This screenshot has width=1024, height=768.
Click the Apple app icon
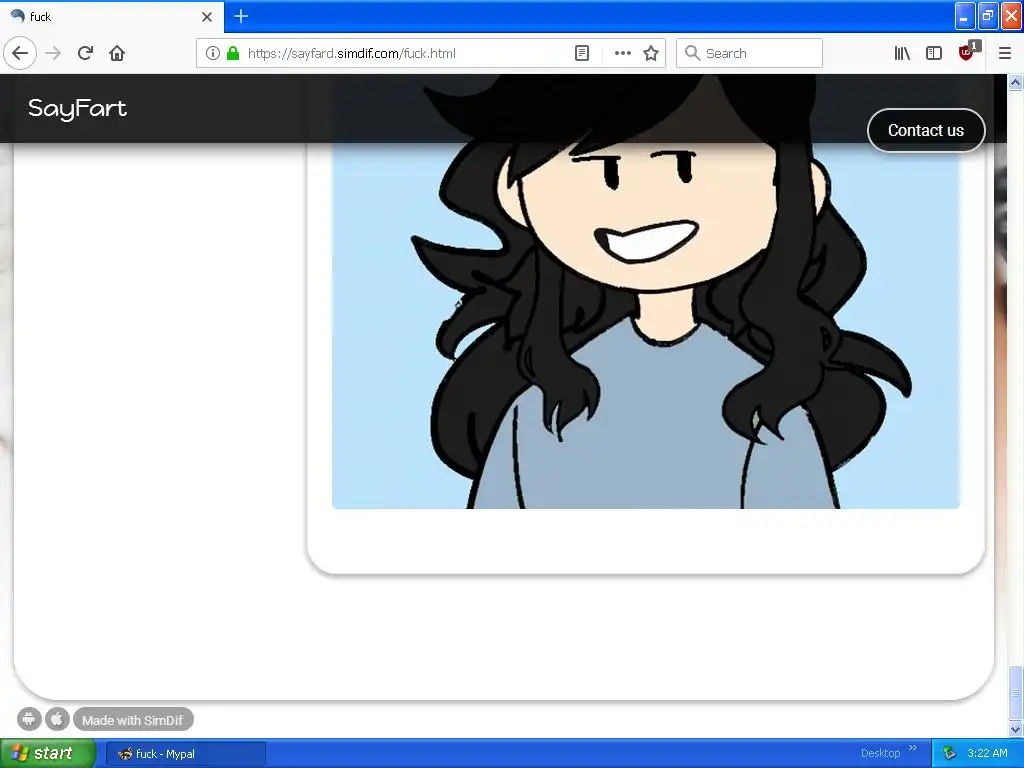(57, 720)
